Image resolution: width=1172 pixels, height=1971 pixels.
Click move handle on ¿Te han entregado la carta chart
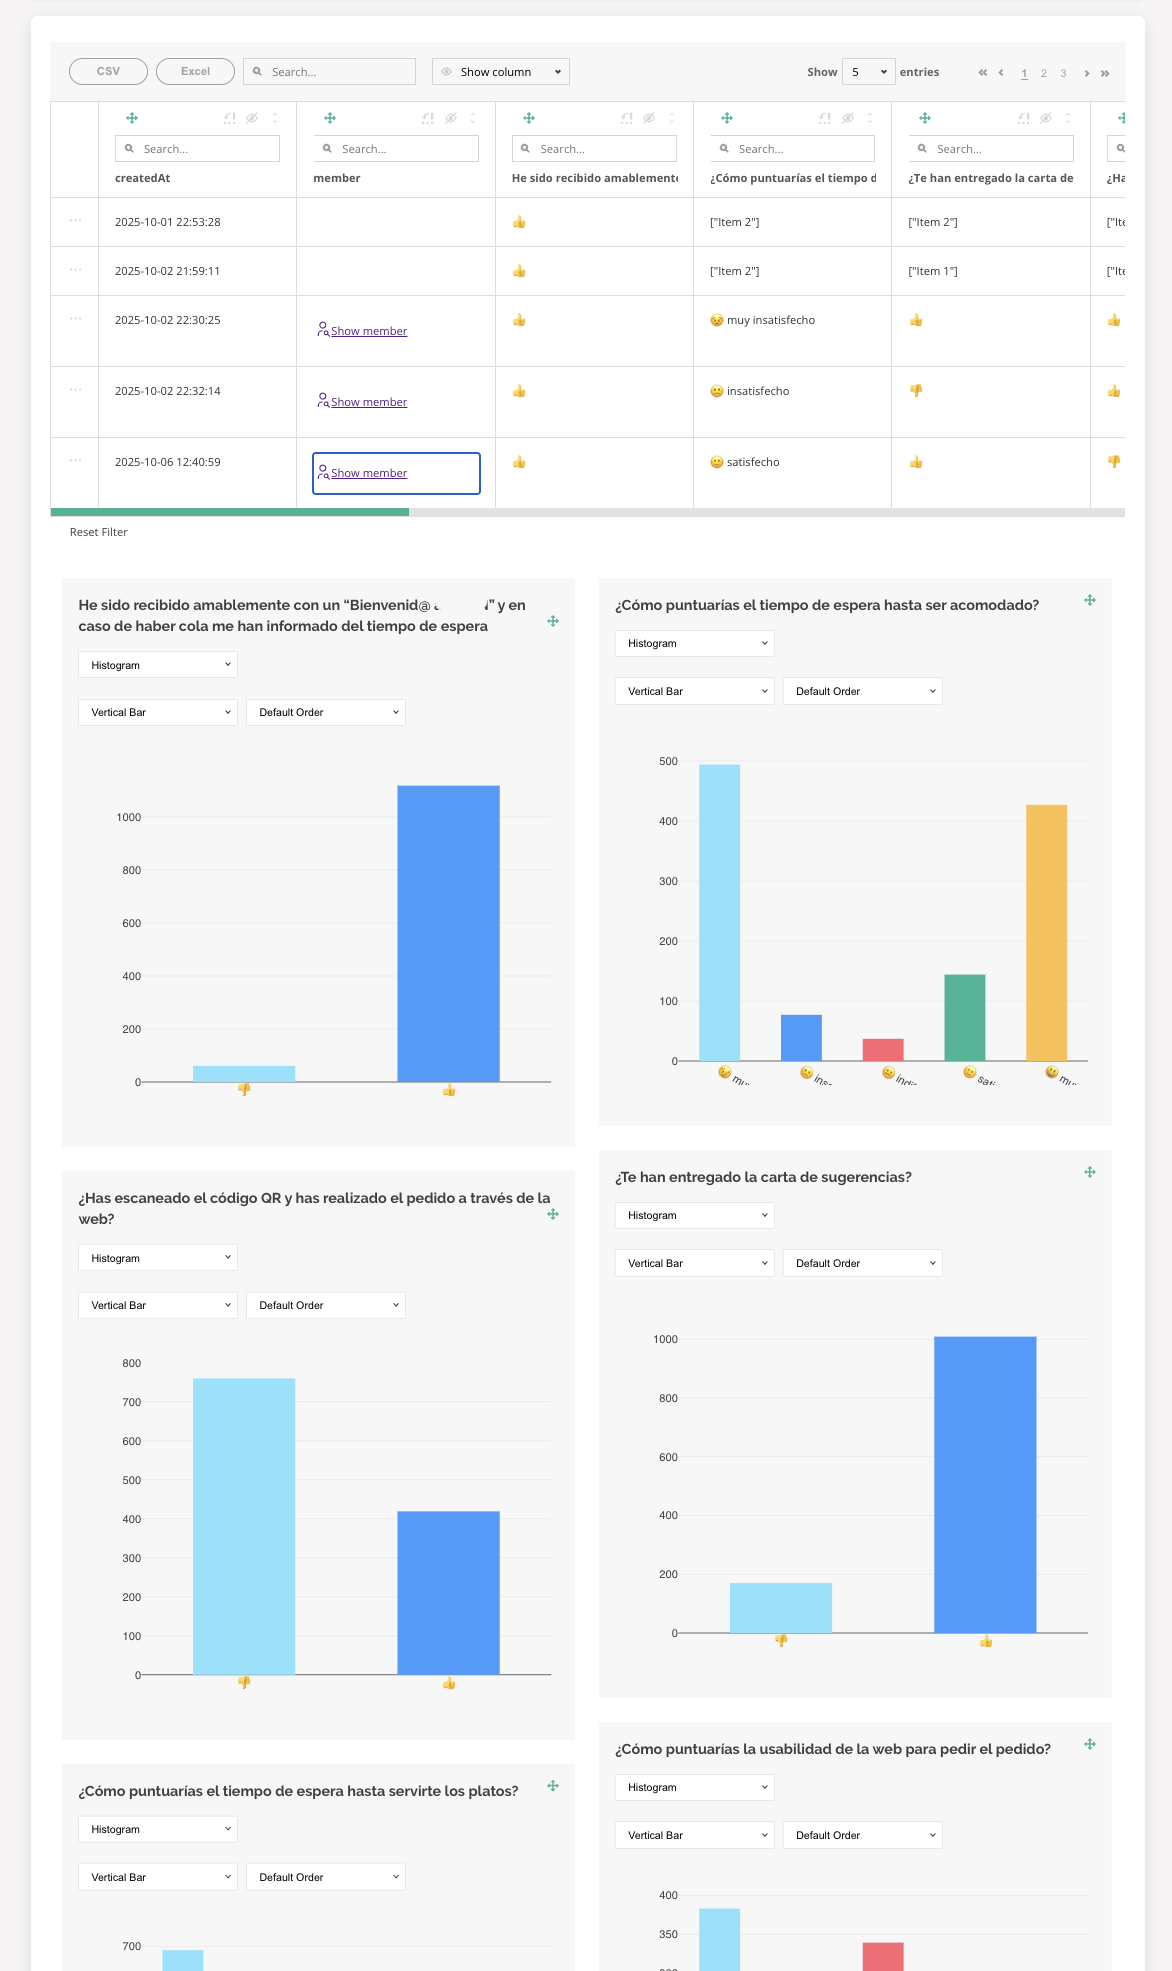point(1090,1172)
